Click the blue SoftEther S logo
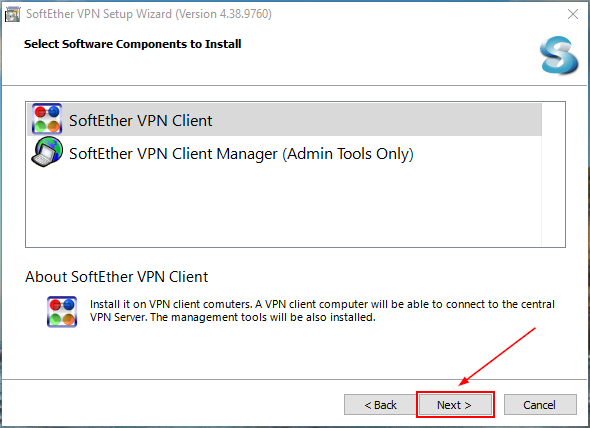Viewport: 590px width, 428px height. click(558, 55)
